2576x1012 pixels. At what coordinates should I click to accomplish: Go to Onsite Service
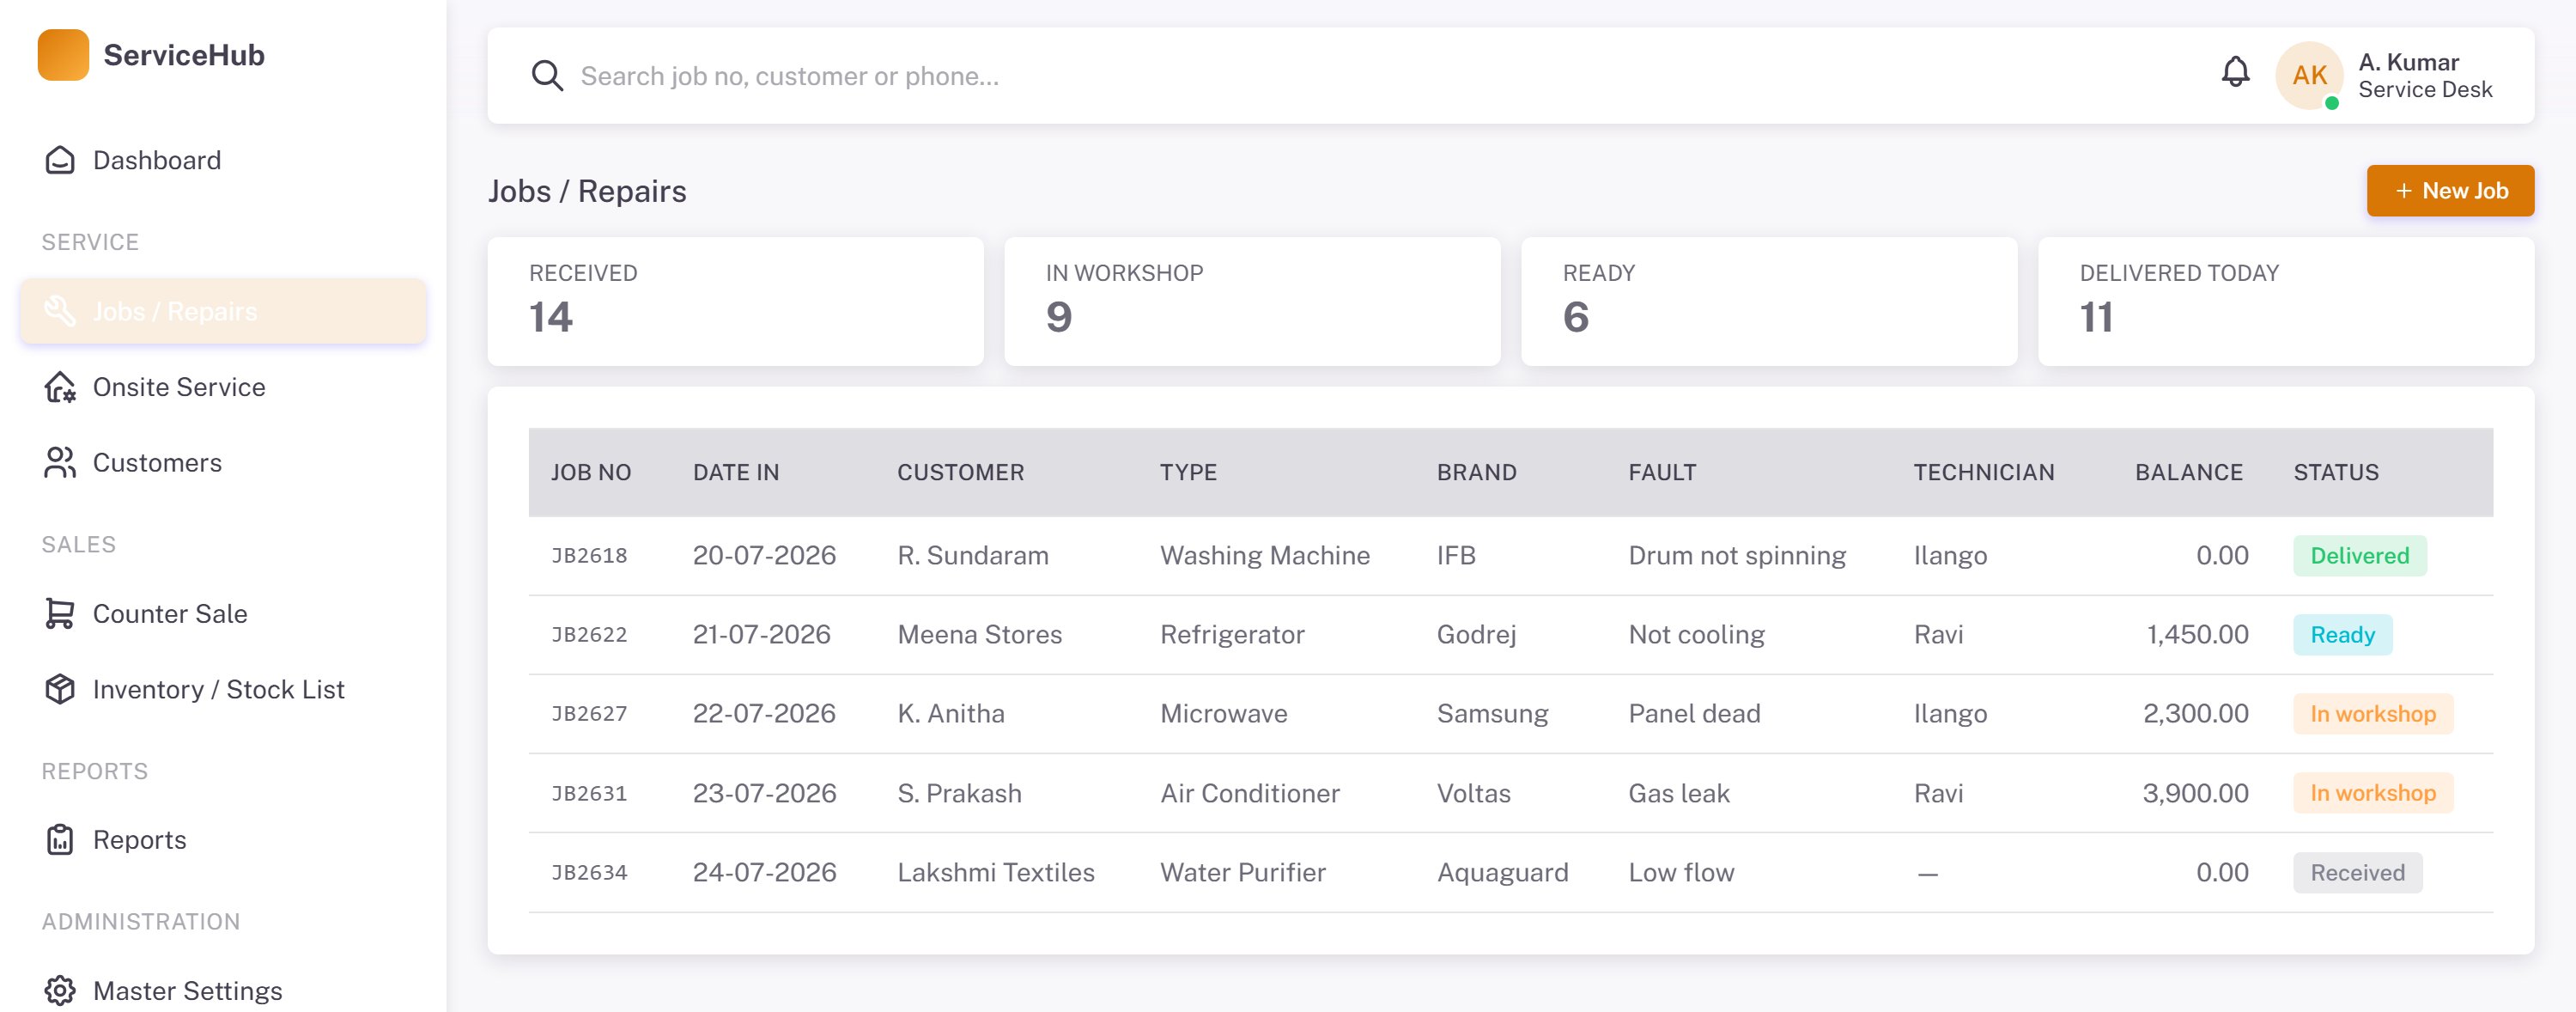point(223,387)
